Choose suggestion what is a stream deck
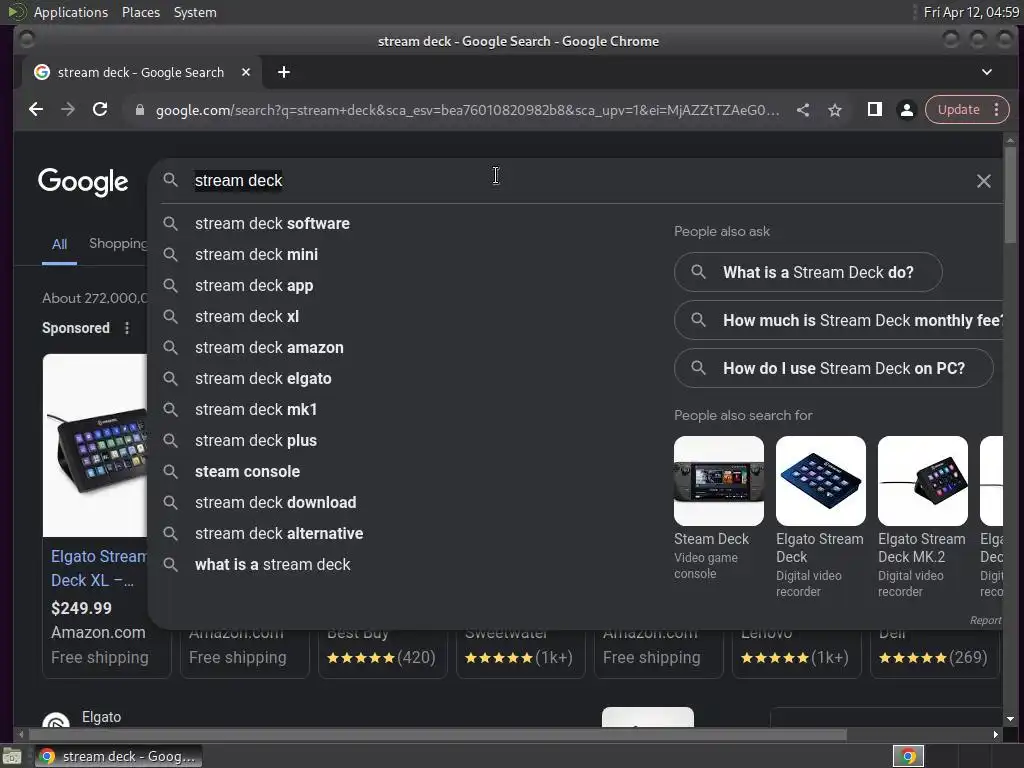 [x=272, y=565]
